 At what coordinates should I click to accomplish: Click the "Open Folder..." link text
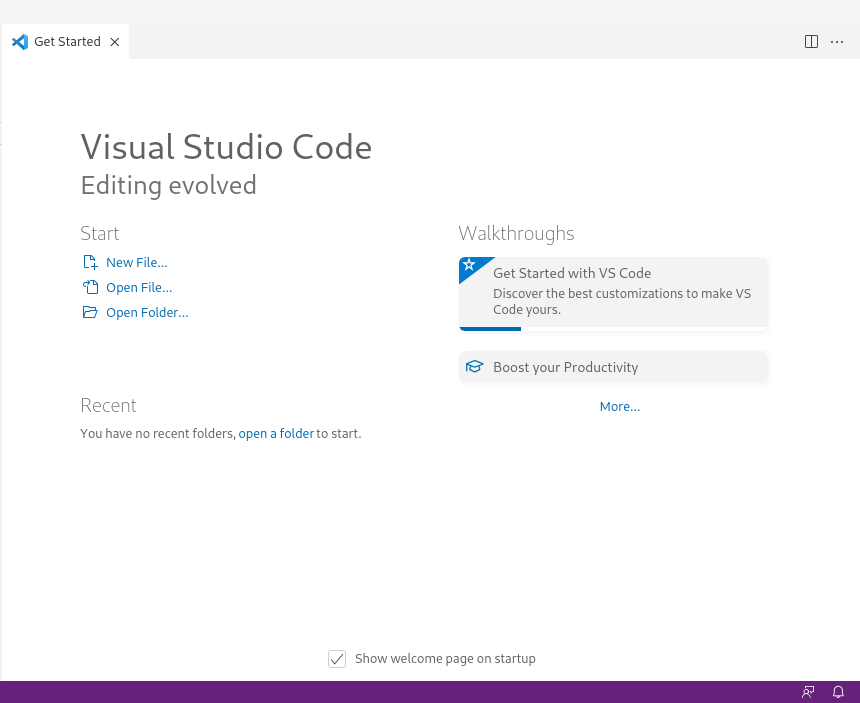point(147,313)
